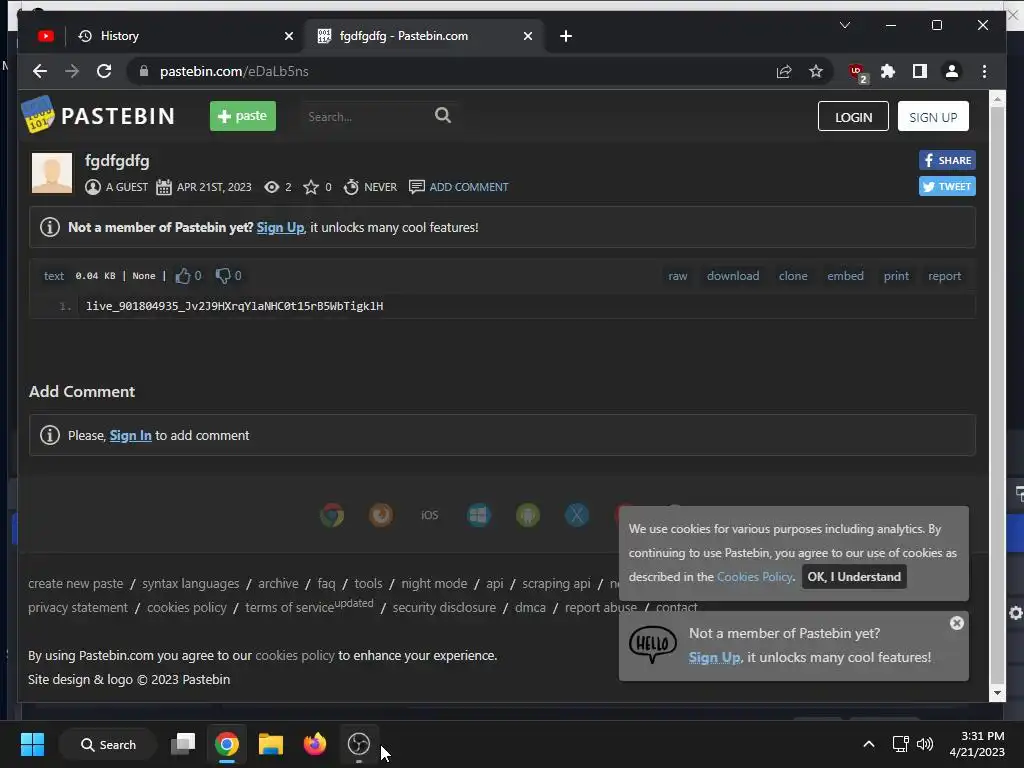Viewport: 1024px width, 768px height.
Task: Like the paste with thumbs up
Action: point(183,276)
